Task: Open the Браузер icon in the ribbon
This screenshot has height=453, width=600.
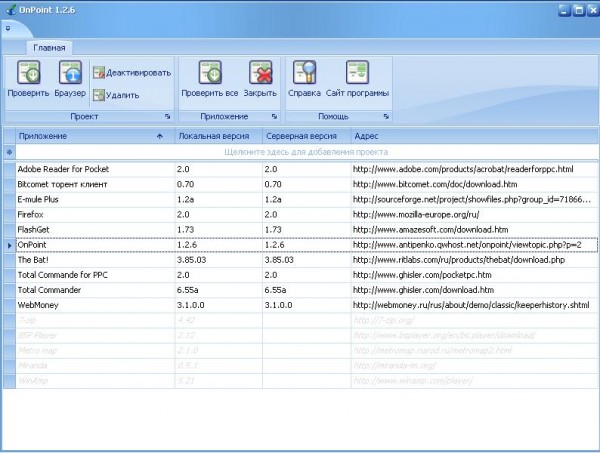Action: (70, 73)
